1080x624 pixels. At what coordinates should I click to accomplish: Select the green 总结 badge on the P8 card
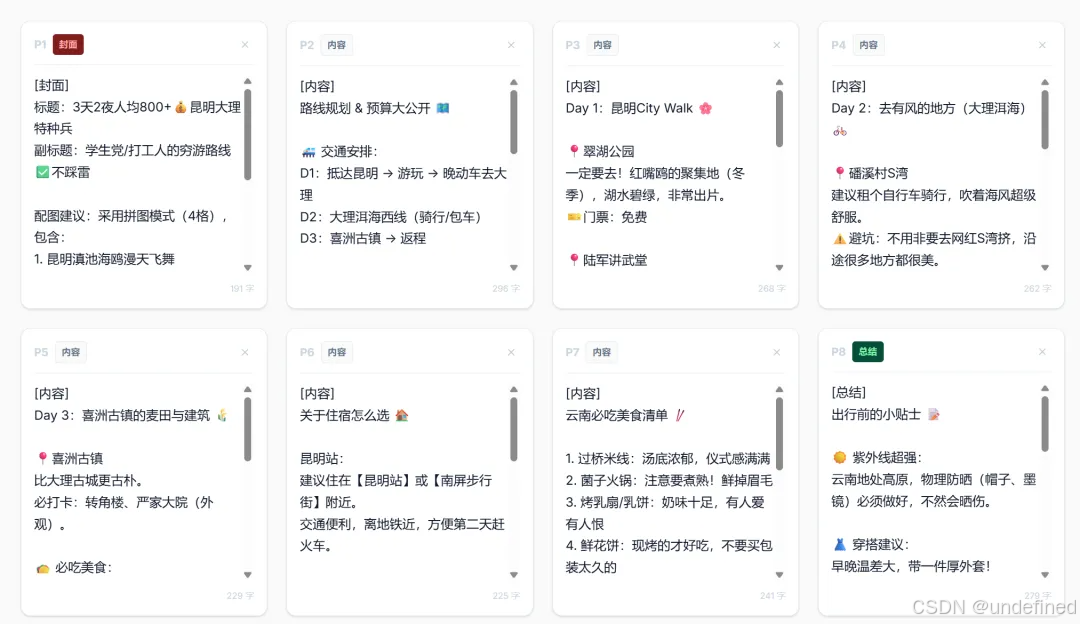(867, 352)
